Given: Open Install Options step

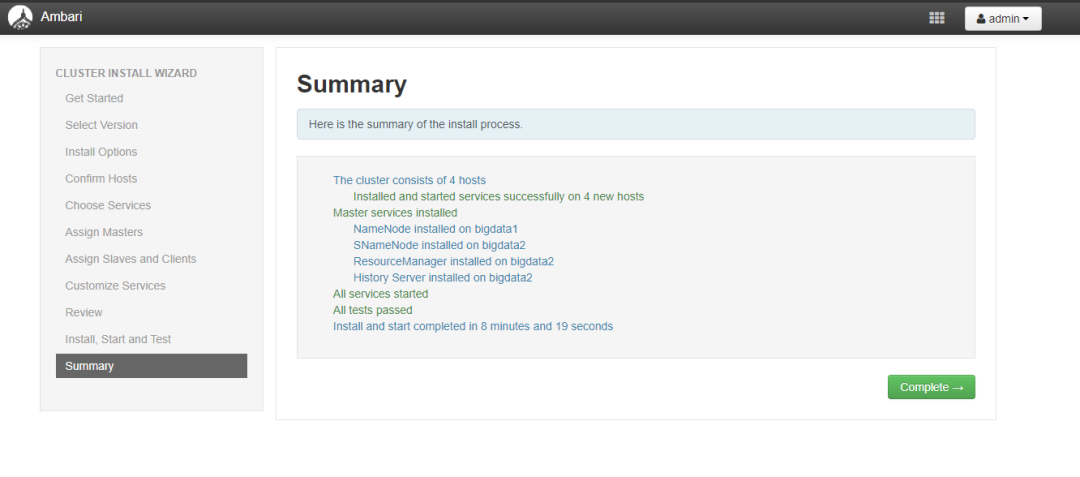Looking at the screenshot, I should coord(101,152).
